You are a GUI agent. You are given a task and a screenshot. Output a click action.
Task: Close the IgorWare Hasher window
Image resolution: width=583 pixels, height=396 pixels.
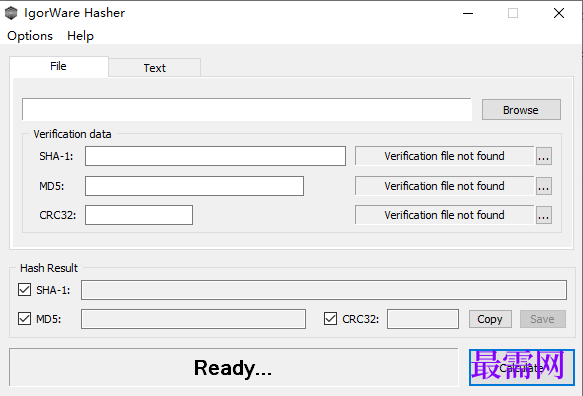coord(558,13)
